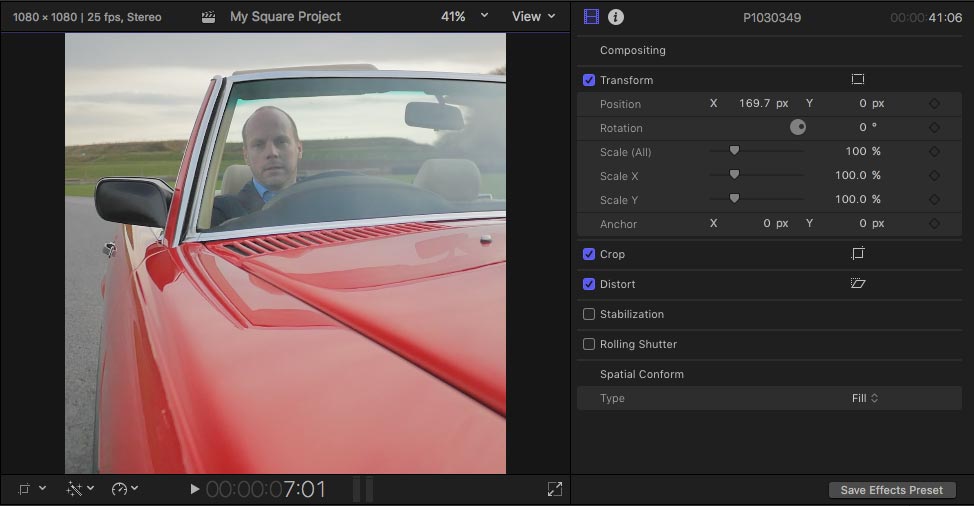Open the magic wand enhancements dropdown arrow
This screenshot has width=974, height=506.
coord(91,489)
